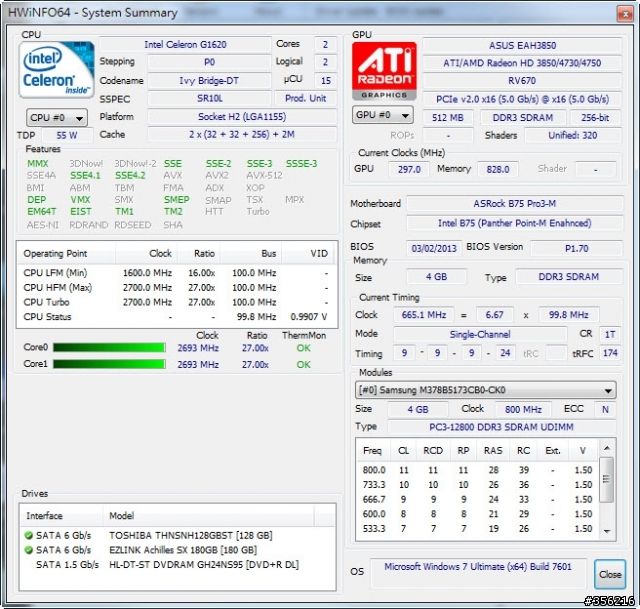The width and height of the screenshot is (640, 609).
Task: Click the Prod. Unit field
Action: coord(305,98)
